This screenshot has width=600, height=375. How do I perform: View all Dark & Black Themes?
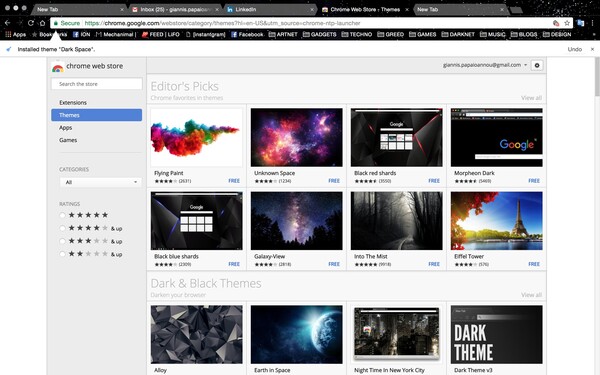click(531, 295)
